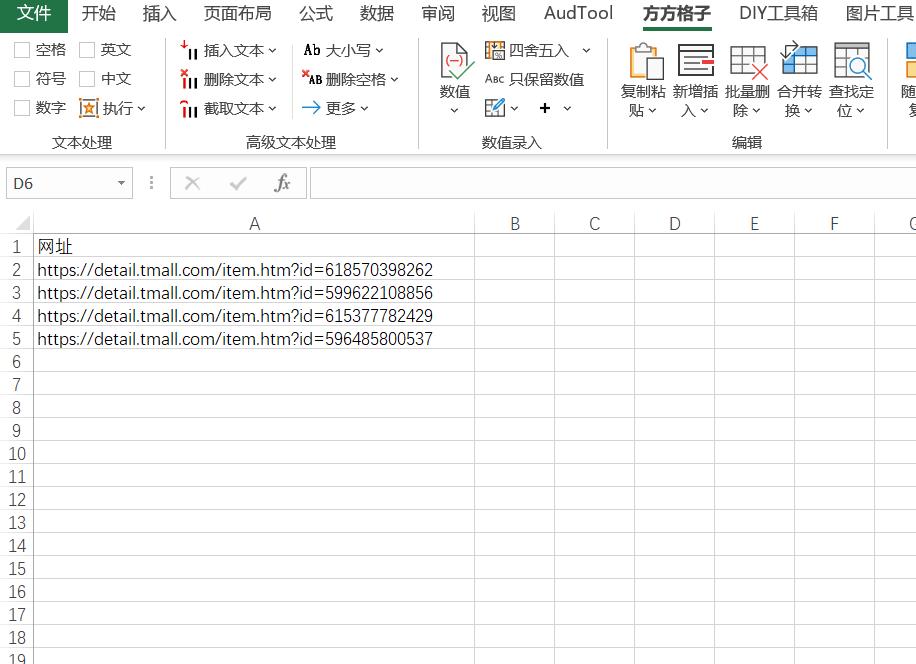Expand the 截取文本 dropdown chevron
The image size is (916, 664).
pos(272,109)
